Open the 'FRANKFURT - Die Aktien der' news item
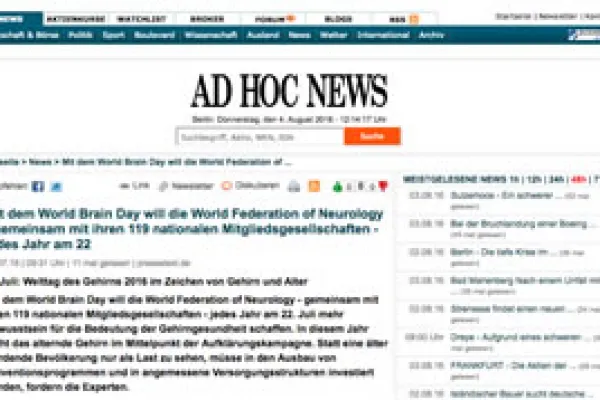600x400 pixels. 508,366
